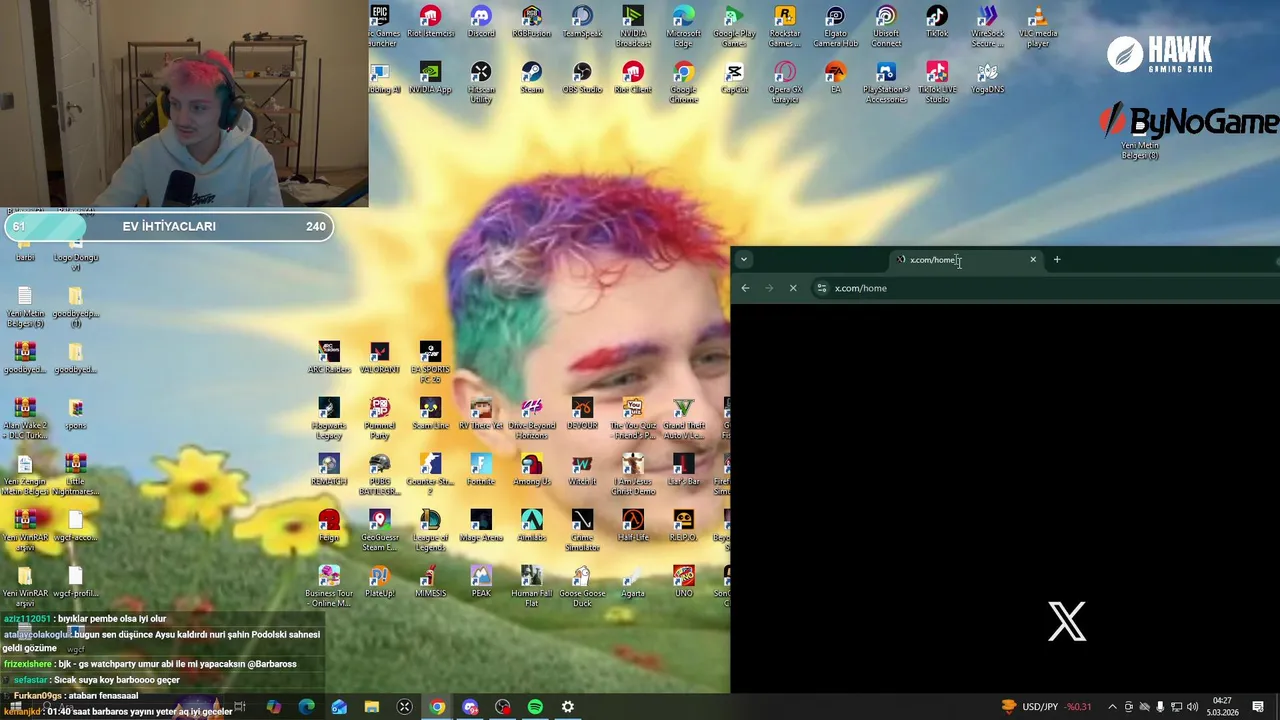Launch League of Legends shortcut
Image resolution: width=1280 pixels, height=720 pixels.
(x=430, y=531)
